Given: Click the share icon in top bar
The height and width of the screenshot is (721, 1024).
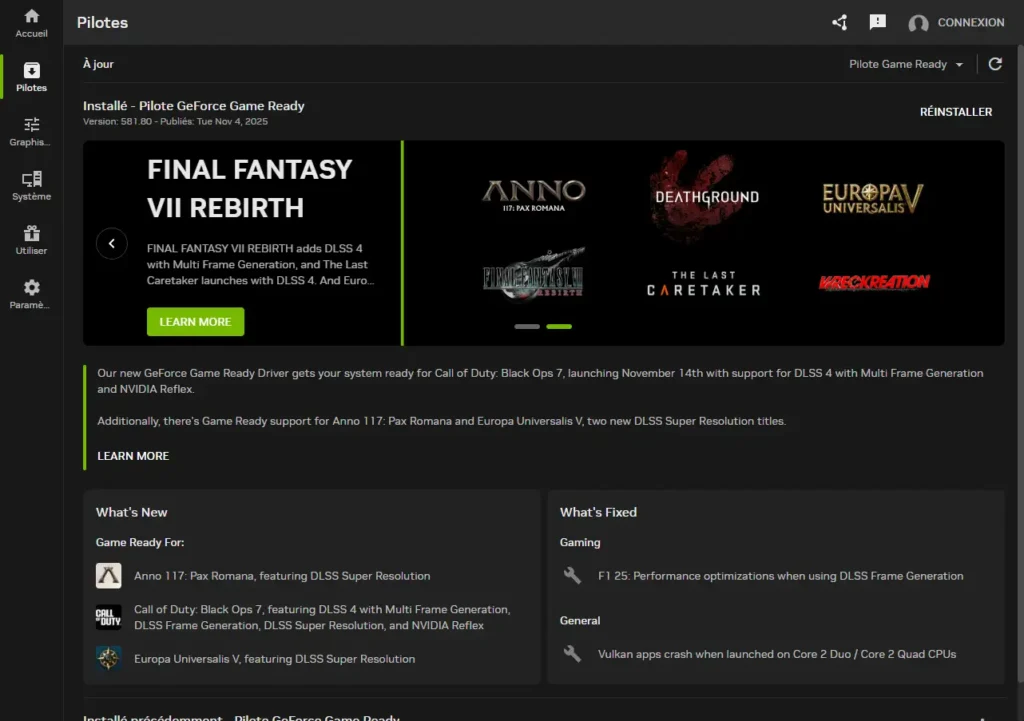Looking at the screenshot, I should 839,22.
